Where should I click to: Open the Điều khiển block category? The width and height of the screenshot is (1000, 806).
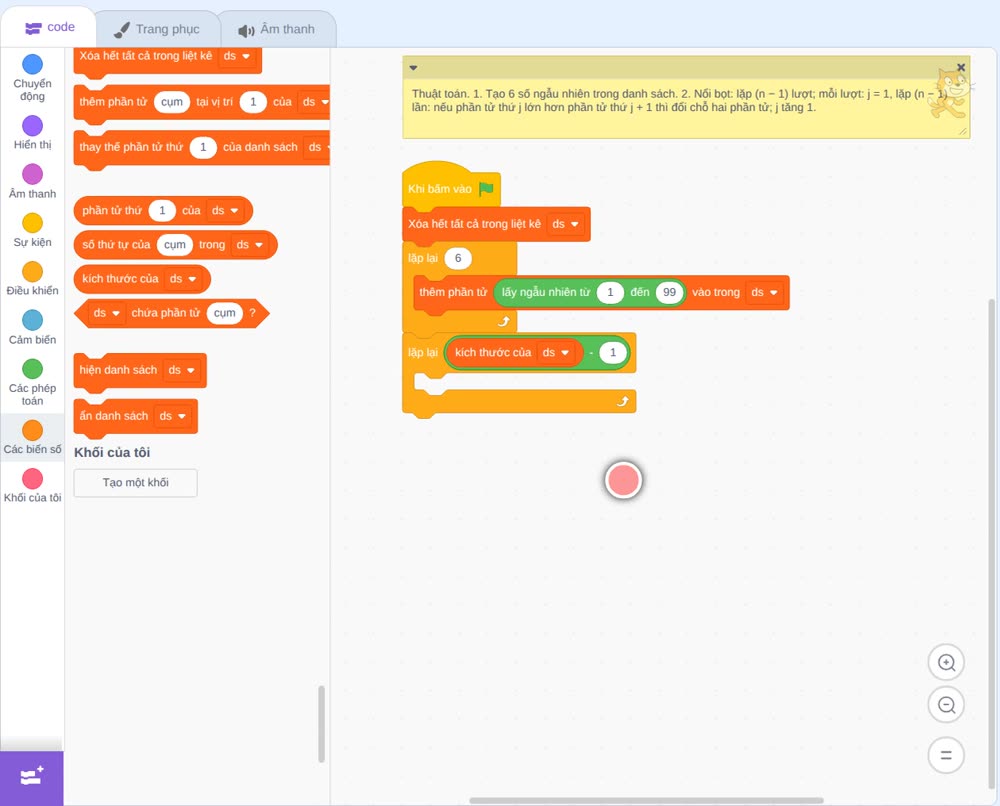pos(32,279)
